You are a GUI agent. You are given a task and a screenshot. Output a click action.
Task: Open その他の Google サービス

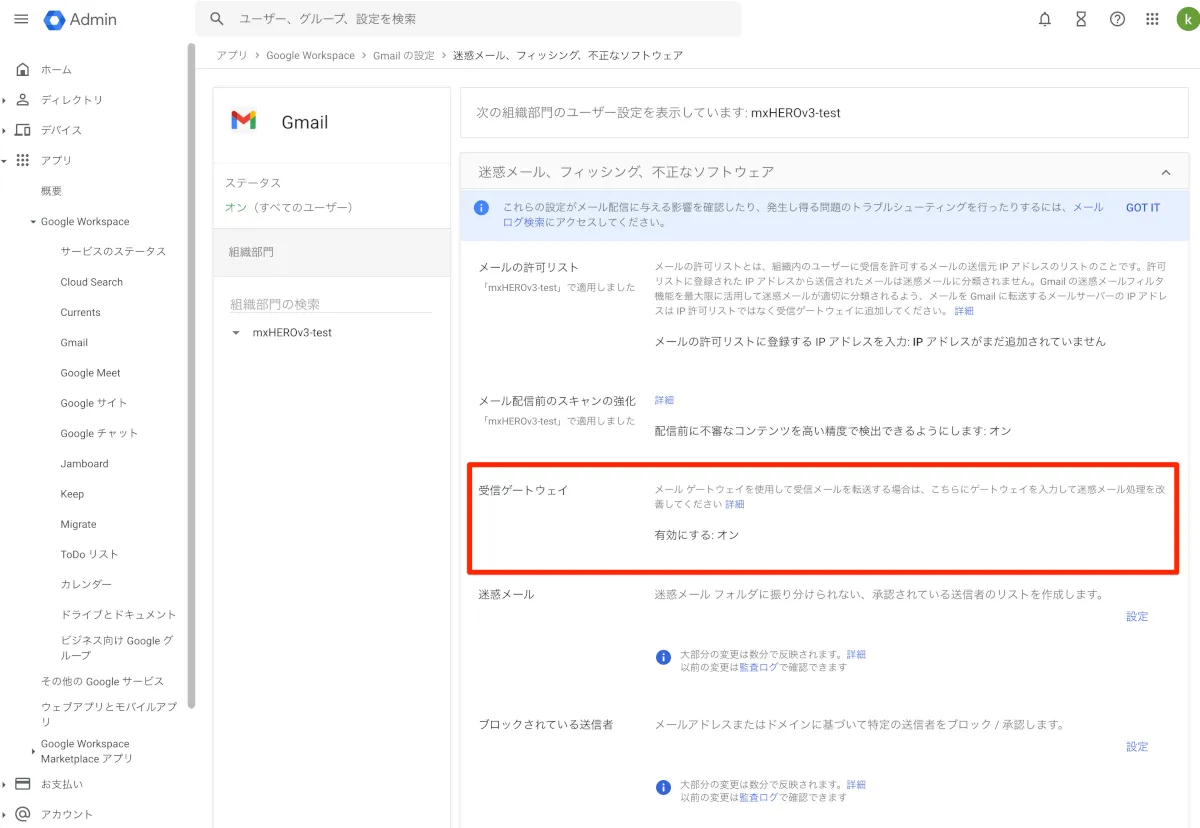102,681
